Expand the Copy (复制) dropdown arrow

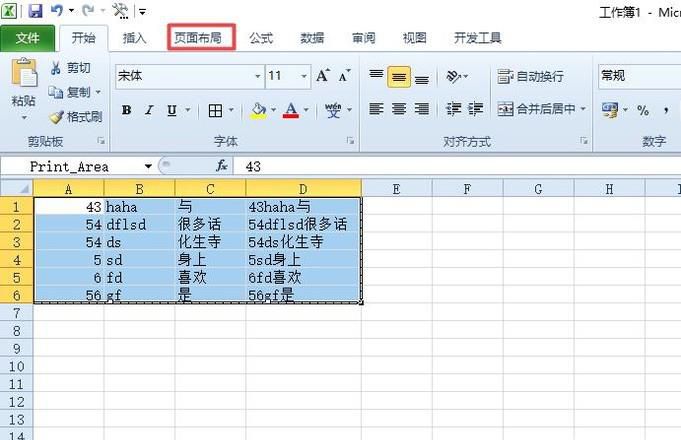pos(98,92)
